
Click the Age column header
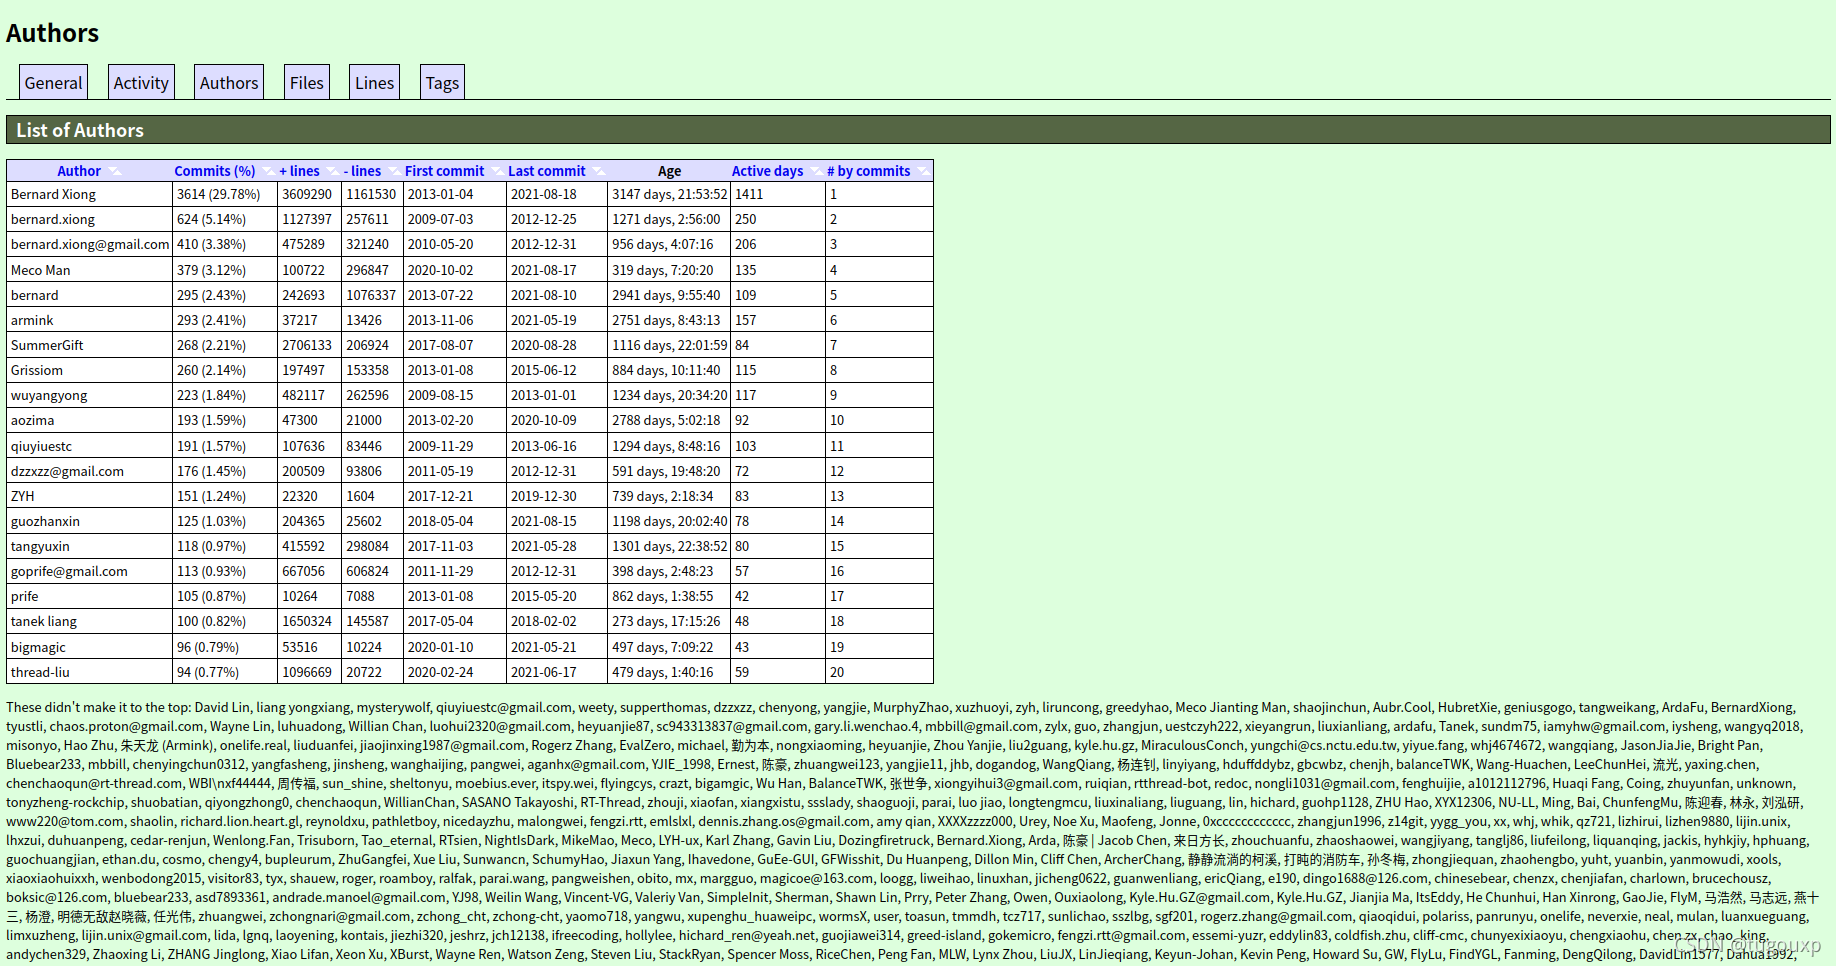pos(670,171)
